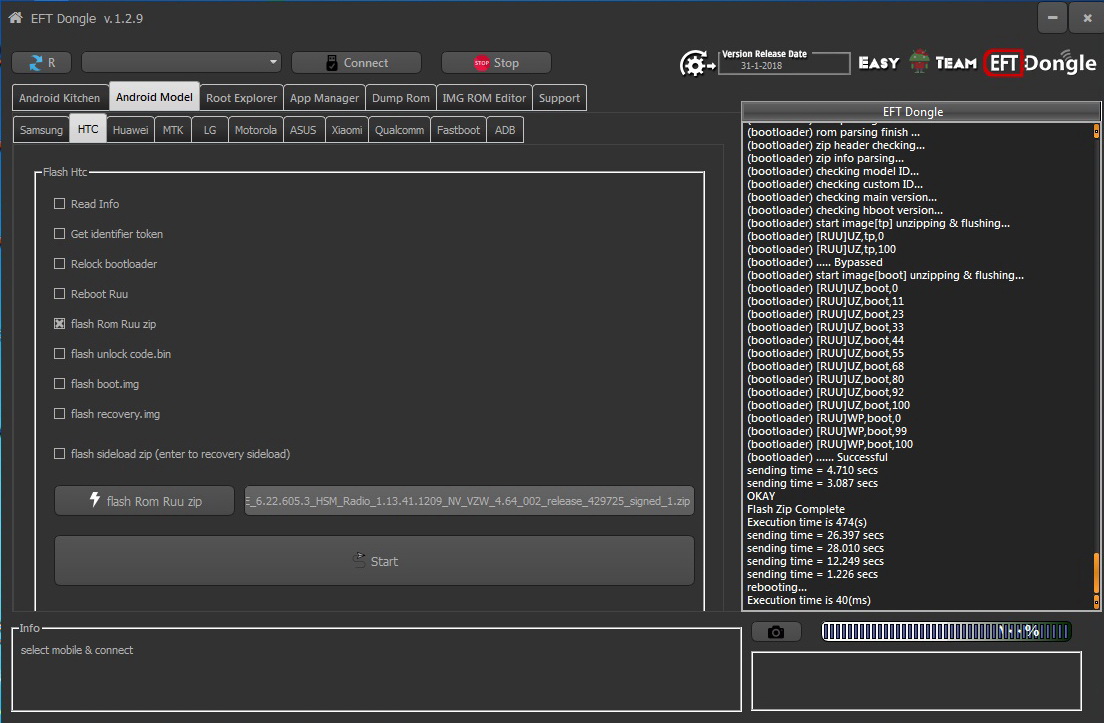
Task: Open the settings gear icon near Version Release Date
Action: click(x=696, y=63)
